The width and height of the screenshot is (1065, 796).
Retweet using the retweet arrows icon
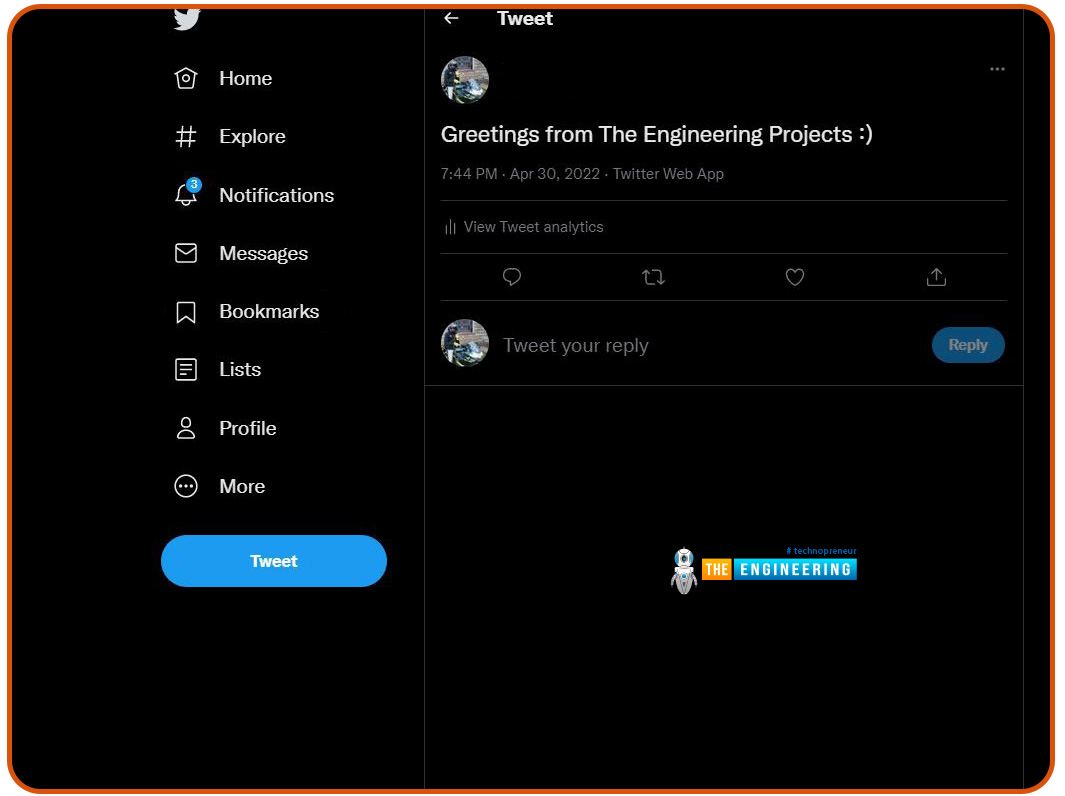point(653,277)
